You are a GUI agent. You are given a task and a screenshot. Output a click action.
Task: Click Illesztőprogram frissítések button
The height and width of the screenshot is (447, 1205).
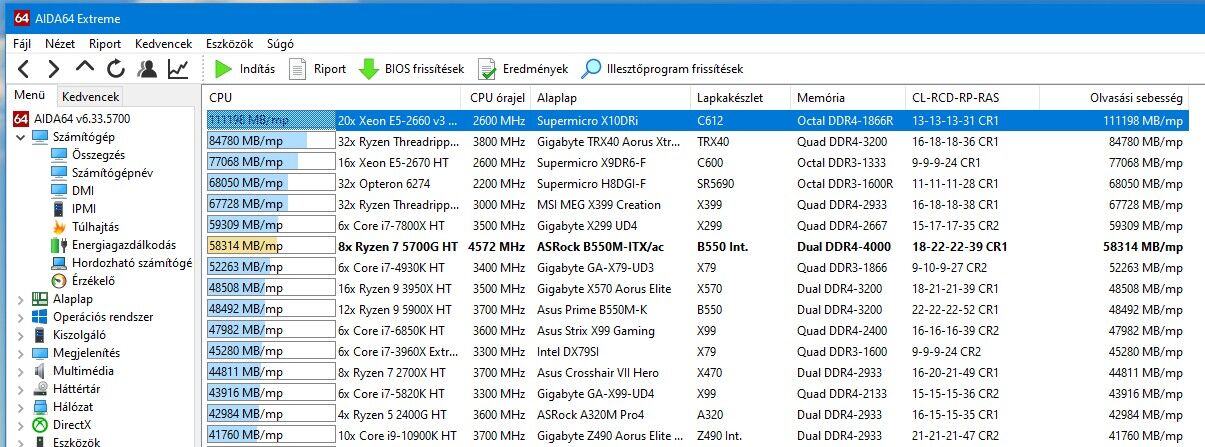click(x=662, y=69)
